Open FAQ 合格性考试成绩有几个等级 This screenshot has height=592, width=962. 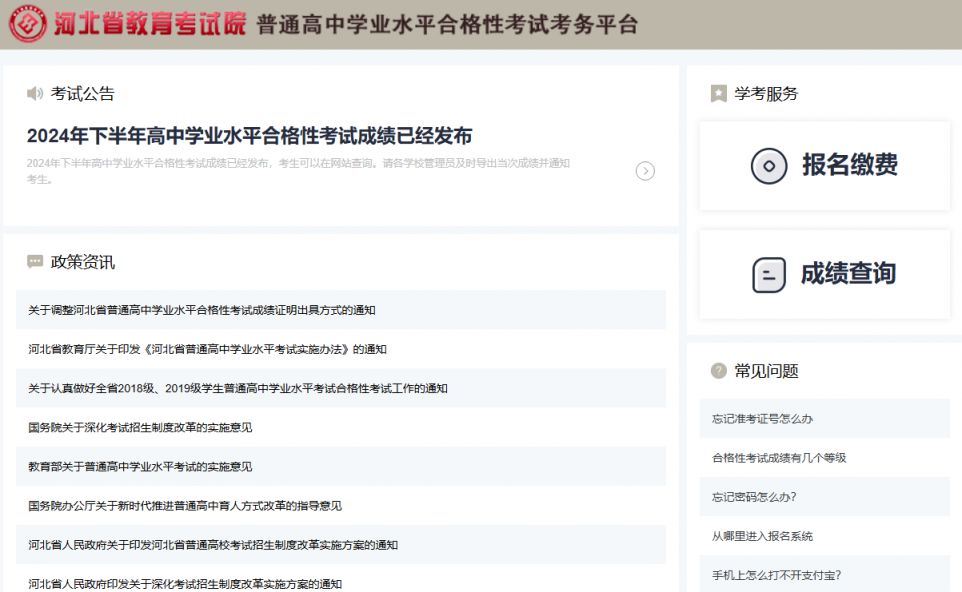tap(825, 458)
